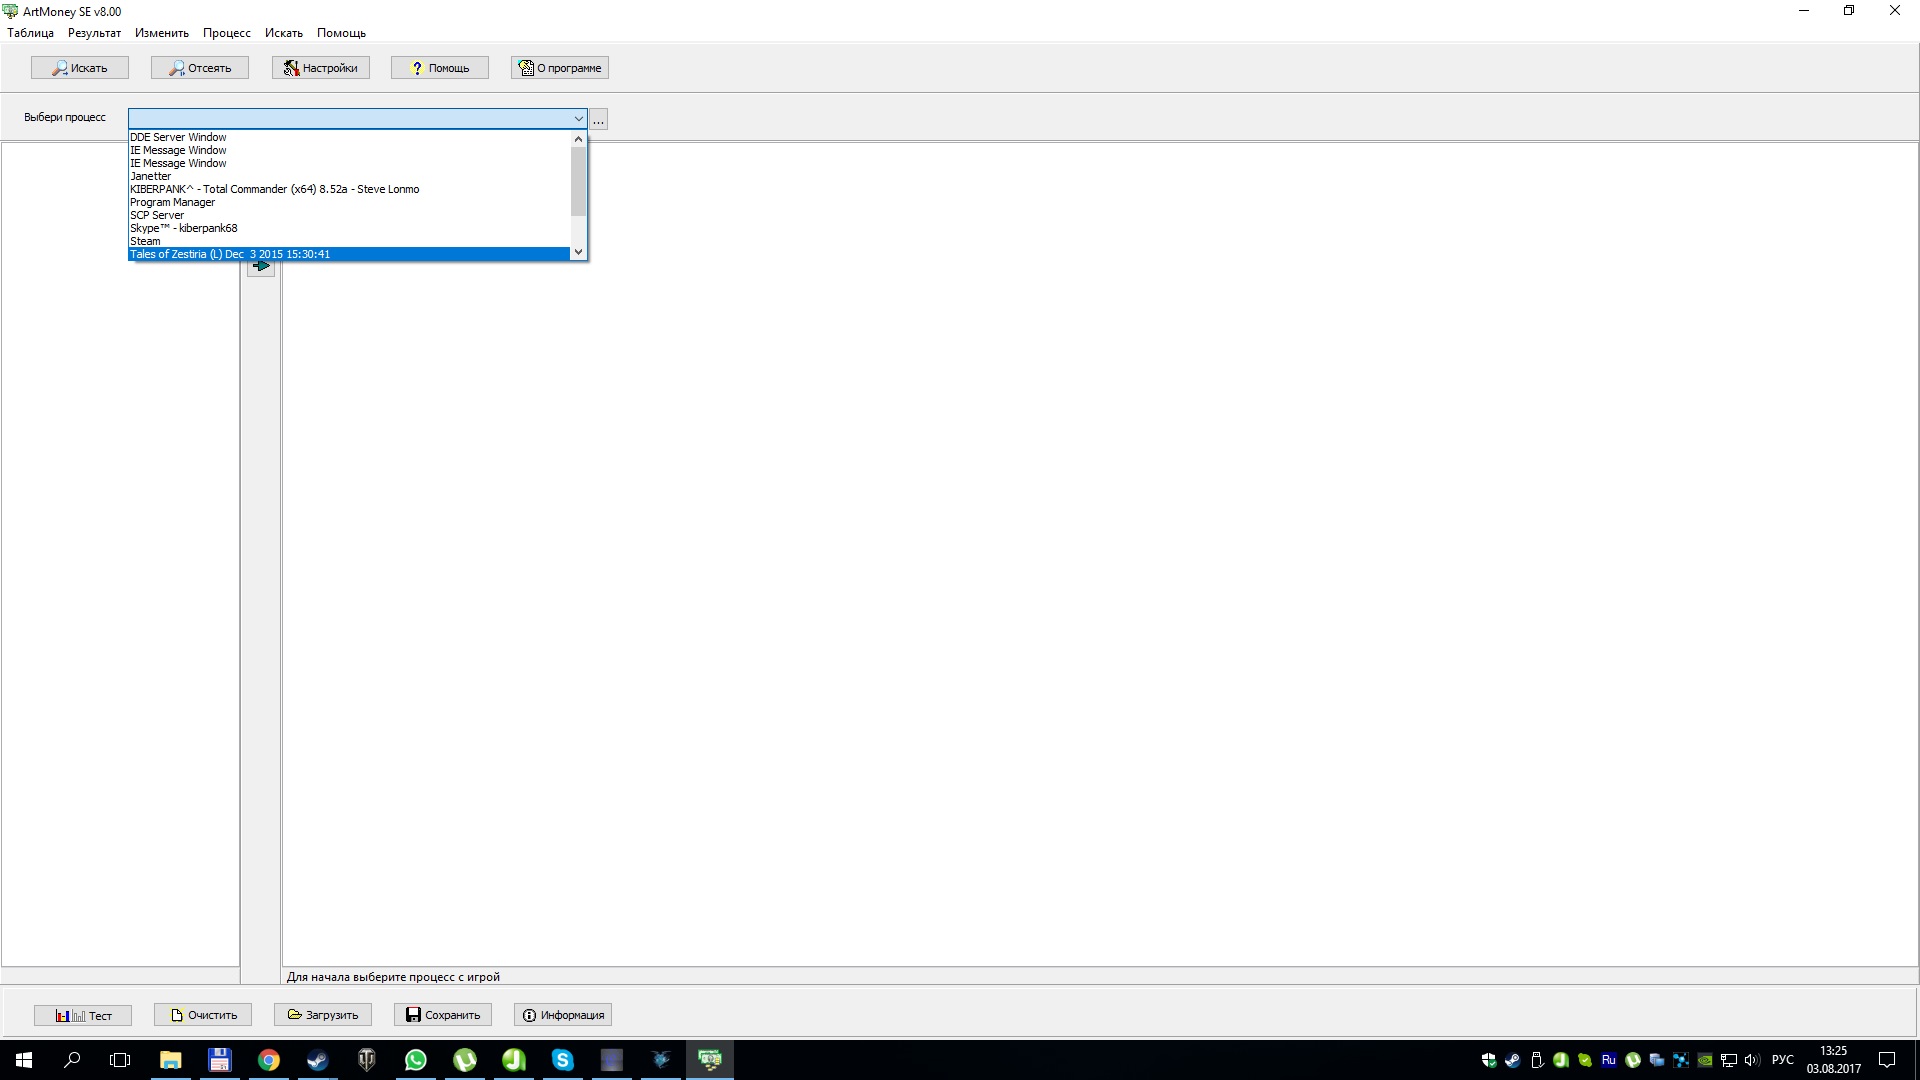Switch to Janetter on the taskbar
Viewport: 1920px width, 1080px height.
click(514, 1060)
